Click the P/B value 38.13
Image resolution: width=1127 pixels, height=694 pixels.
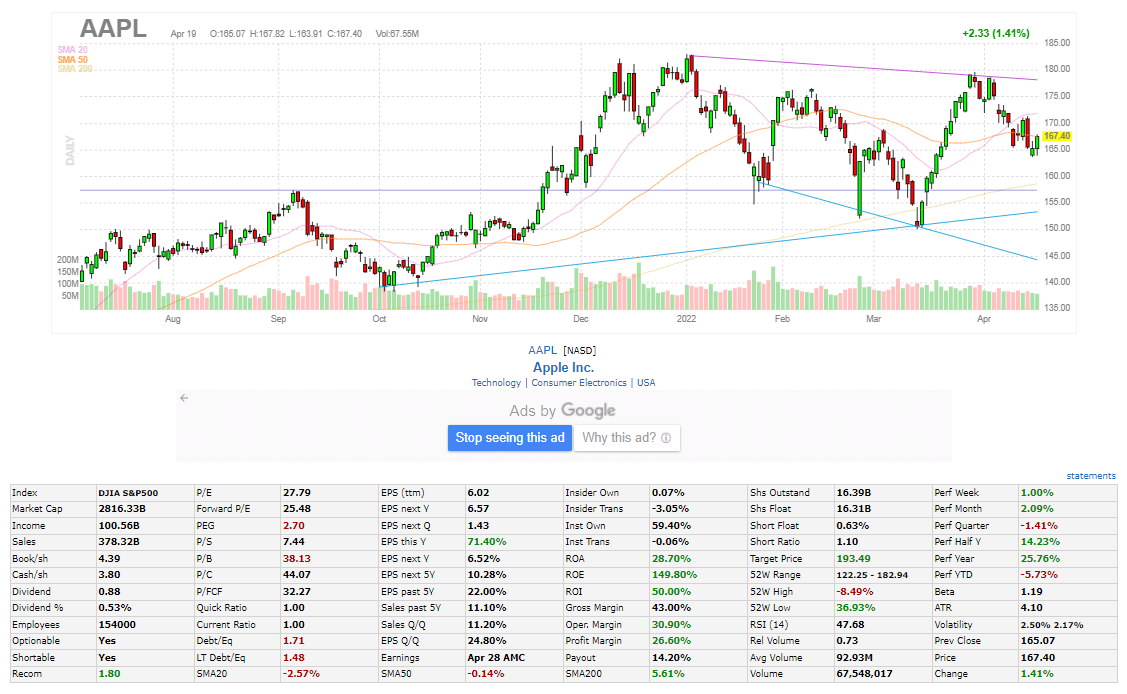[297, 559]
